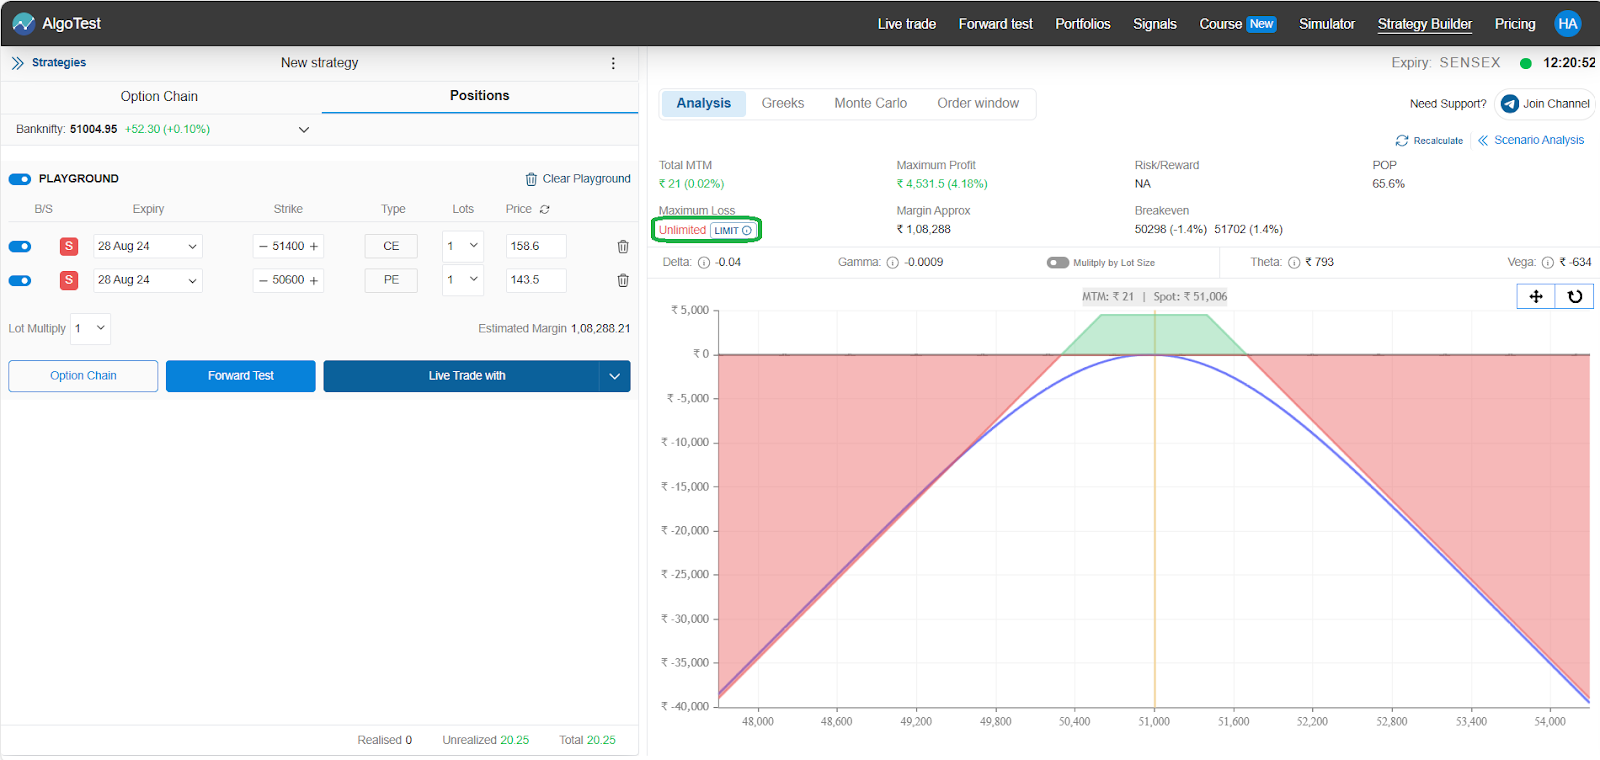The height and width of the screenshot is (760, 1600).
Task: Open Lots dropdown for the CE leg
Action: [463, 246]
